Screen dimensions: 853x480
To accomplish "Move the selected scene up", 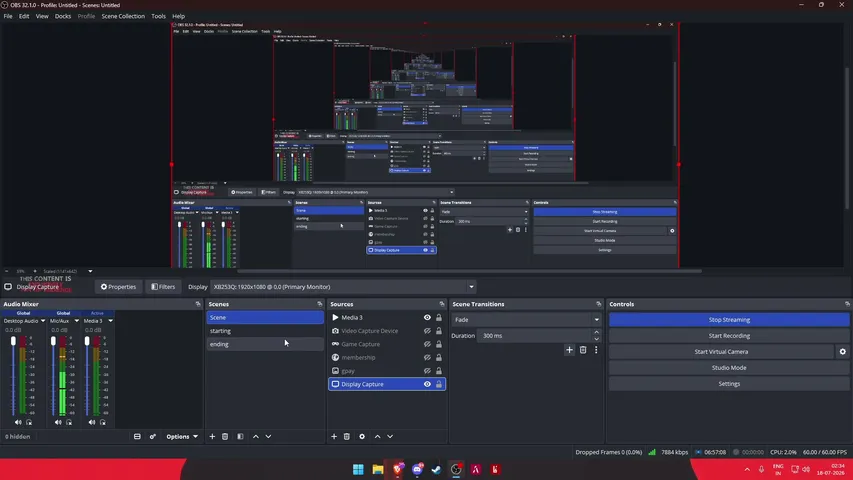I will pyautogui.click(x=256, y=436).
